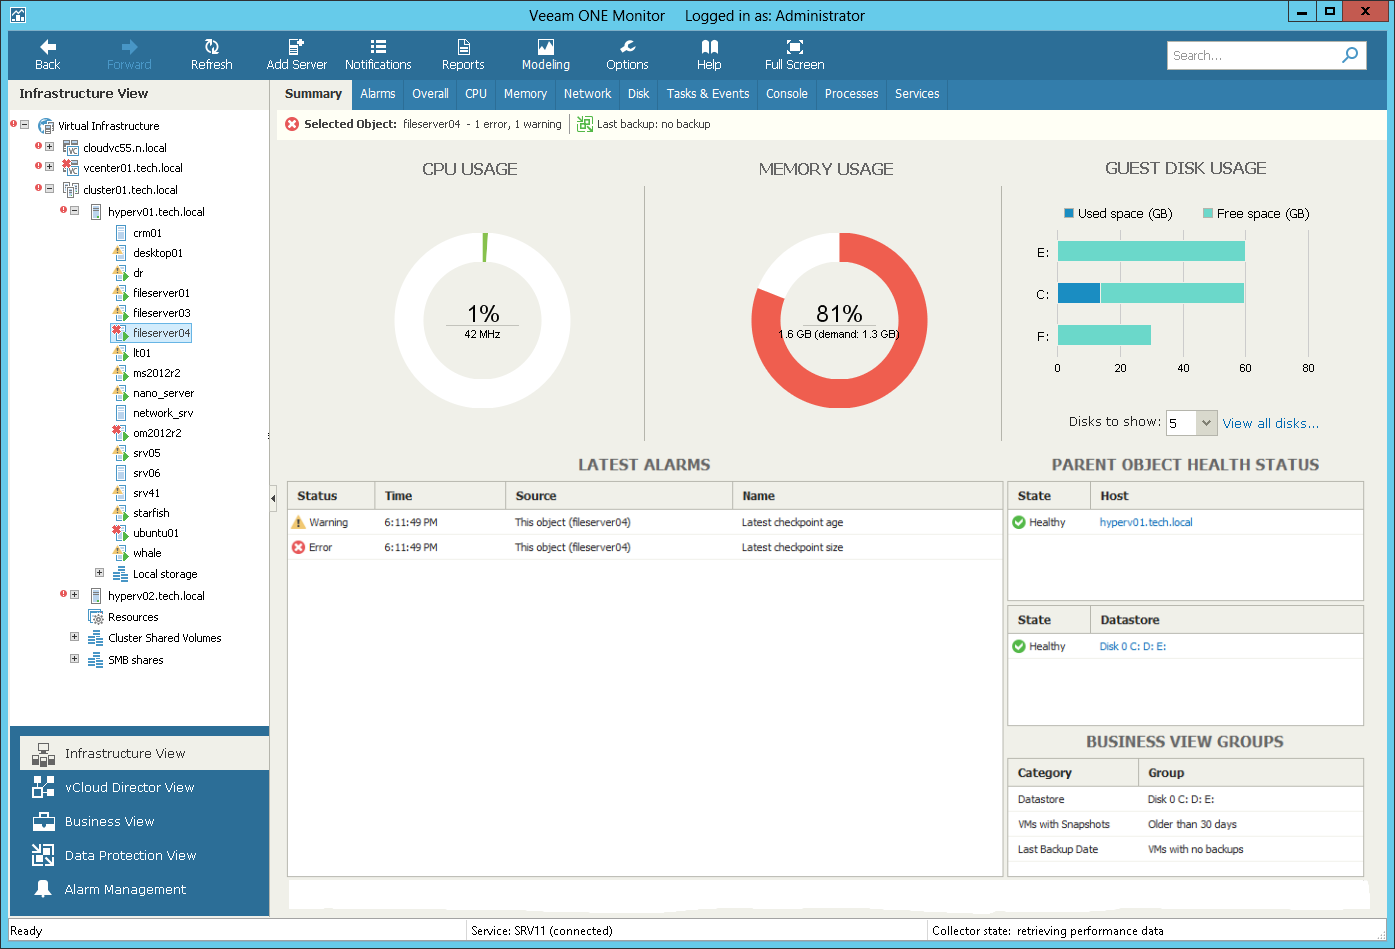This screenshot has width=1395, height=949.
Task: Click the search magnifier icon
Action: click(x=1350, y=55)
